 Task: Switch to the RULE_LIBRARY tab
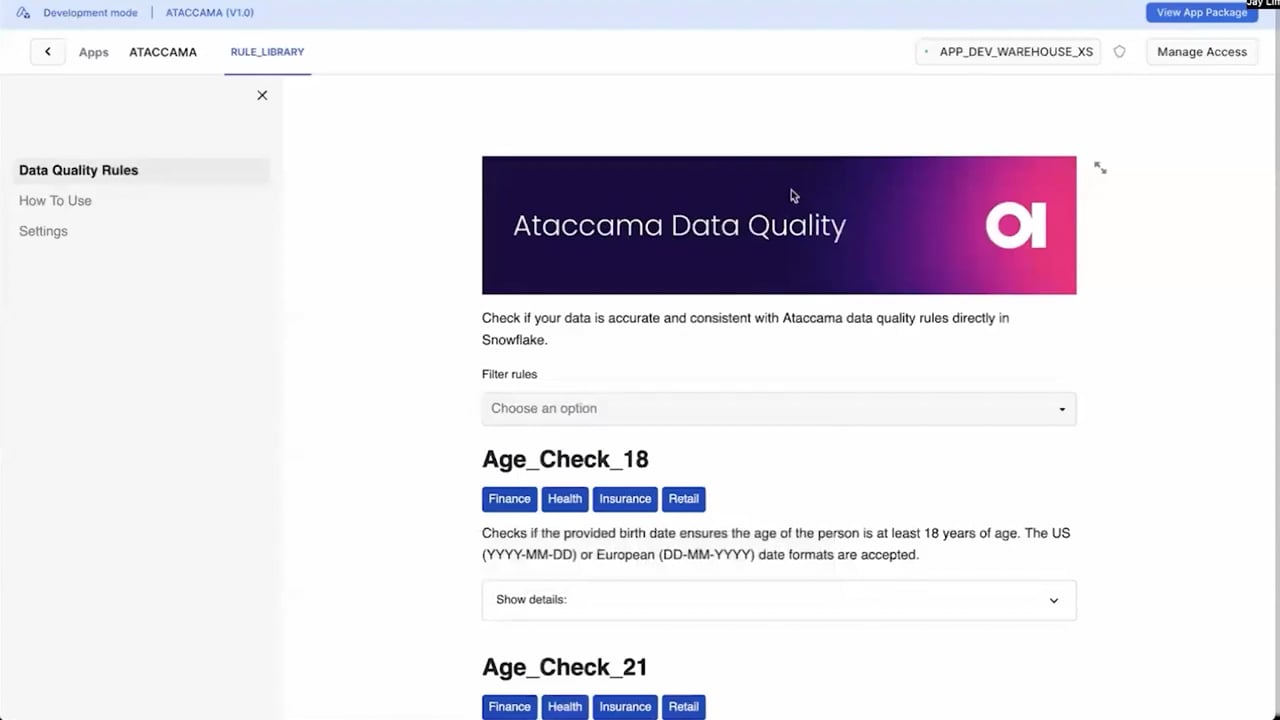[267, 51]
